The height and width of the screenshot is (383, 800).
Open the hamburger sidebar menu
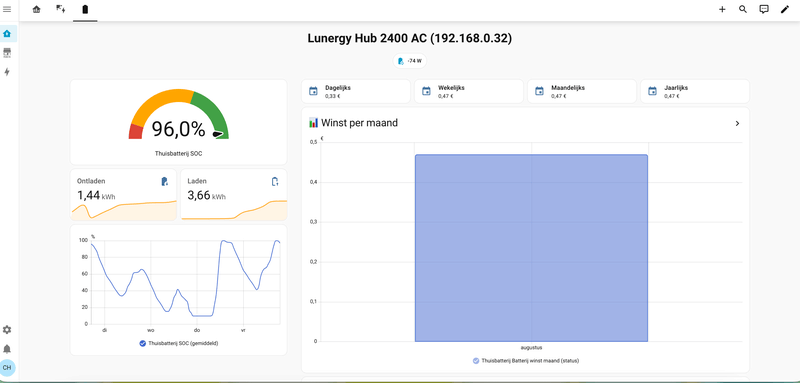pyautogui.click(x=7, y=9)
